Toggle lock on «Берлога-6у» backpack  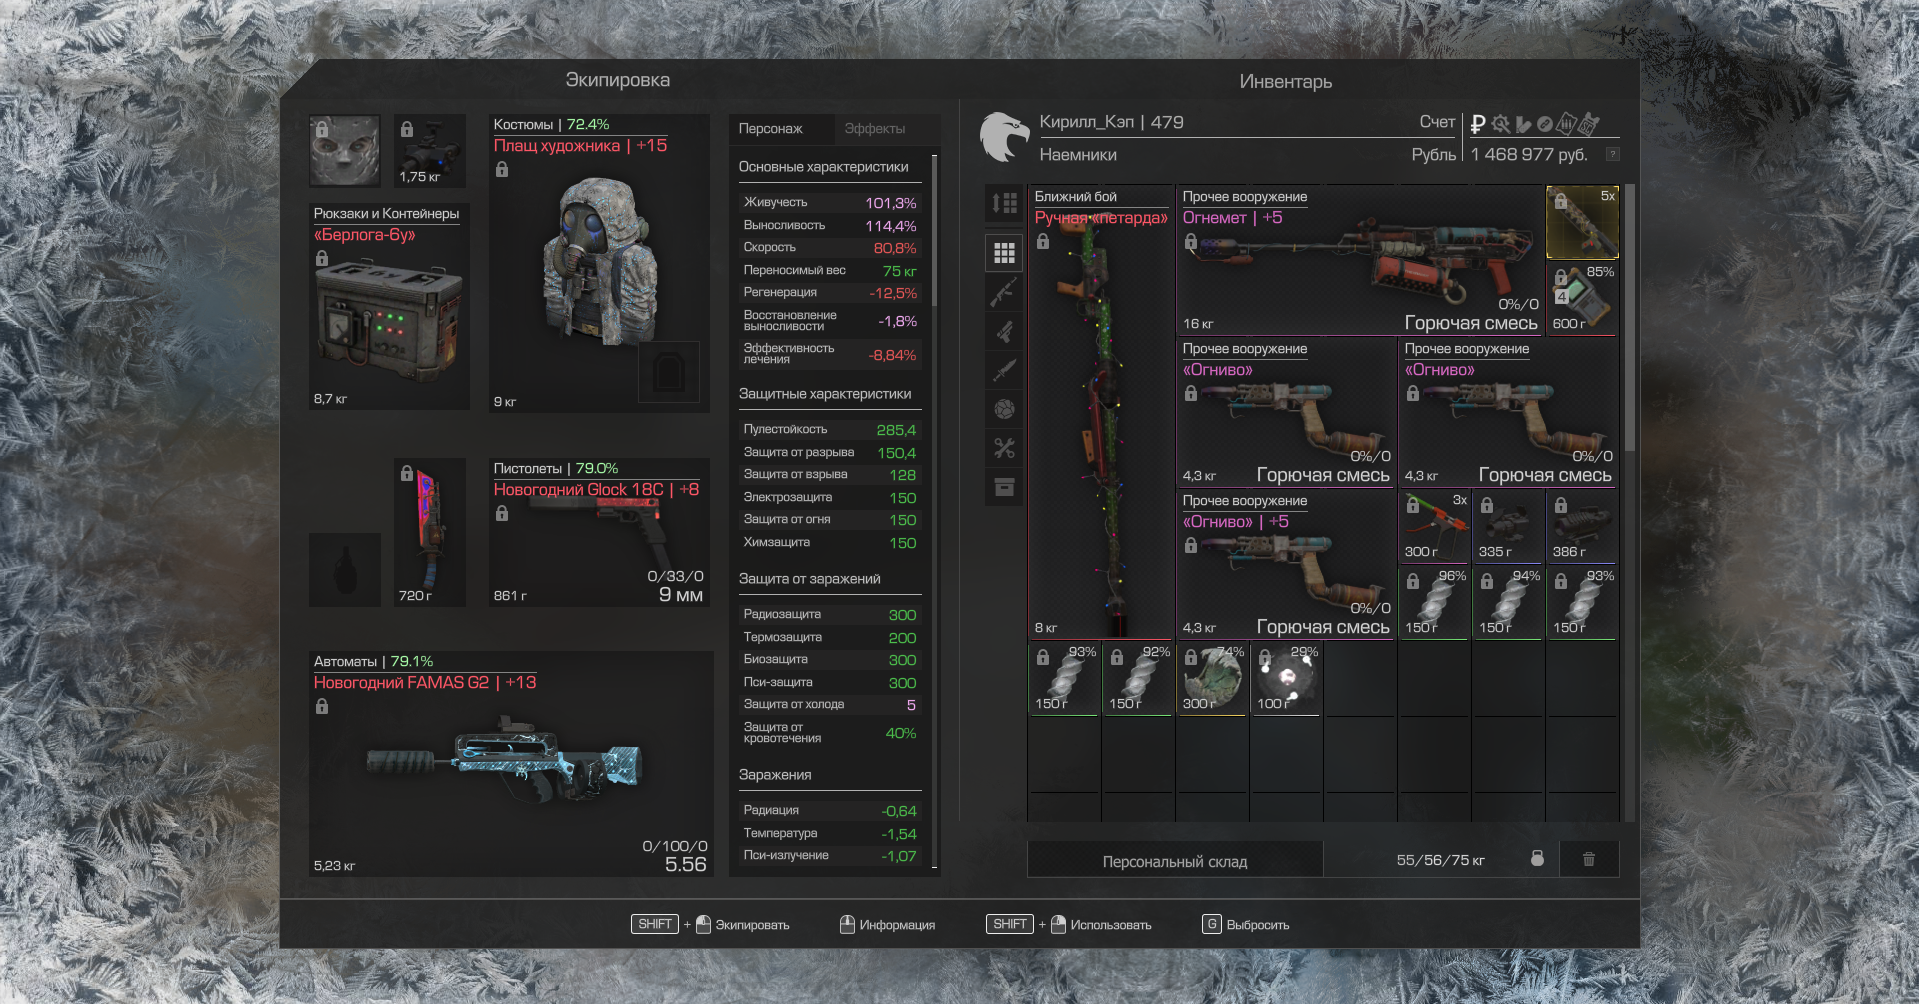point(321,259)
